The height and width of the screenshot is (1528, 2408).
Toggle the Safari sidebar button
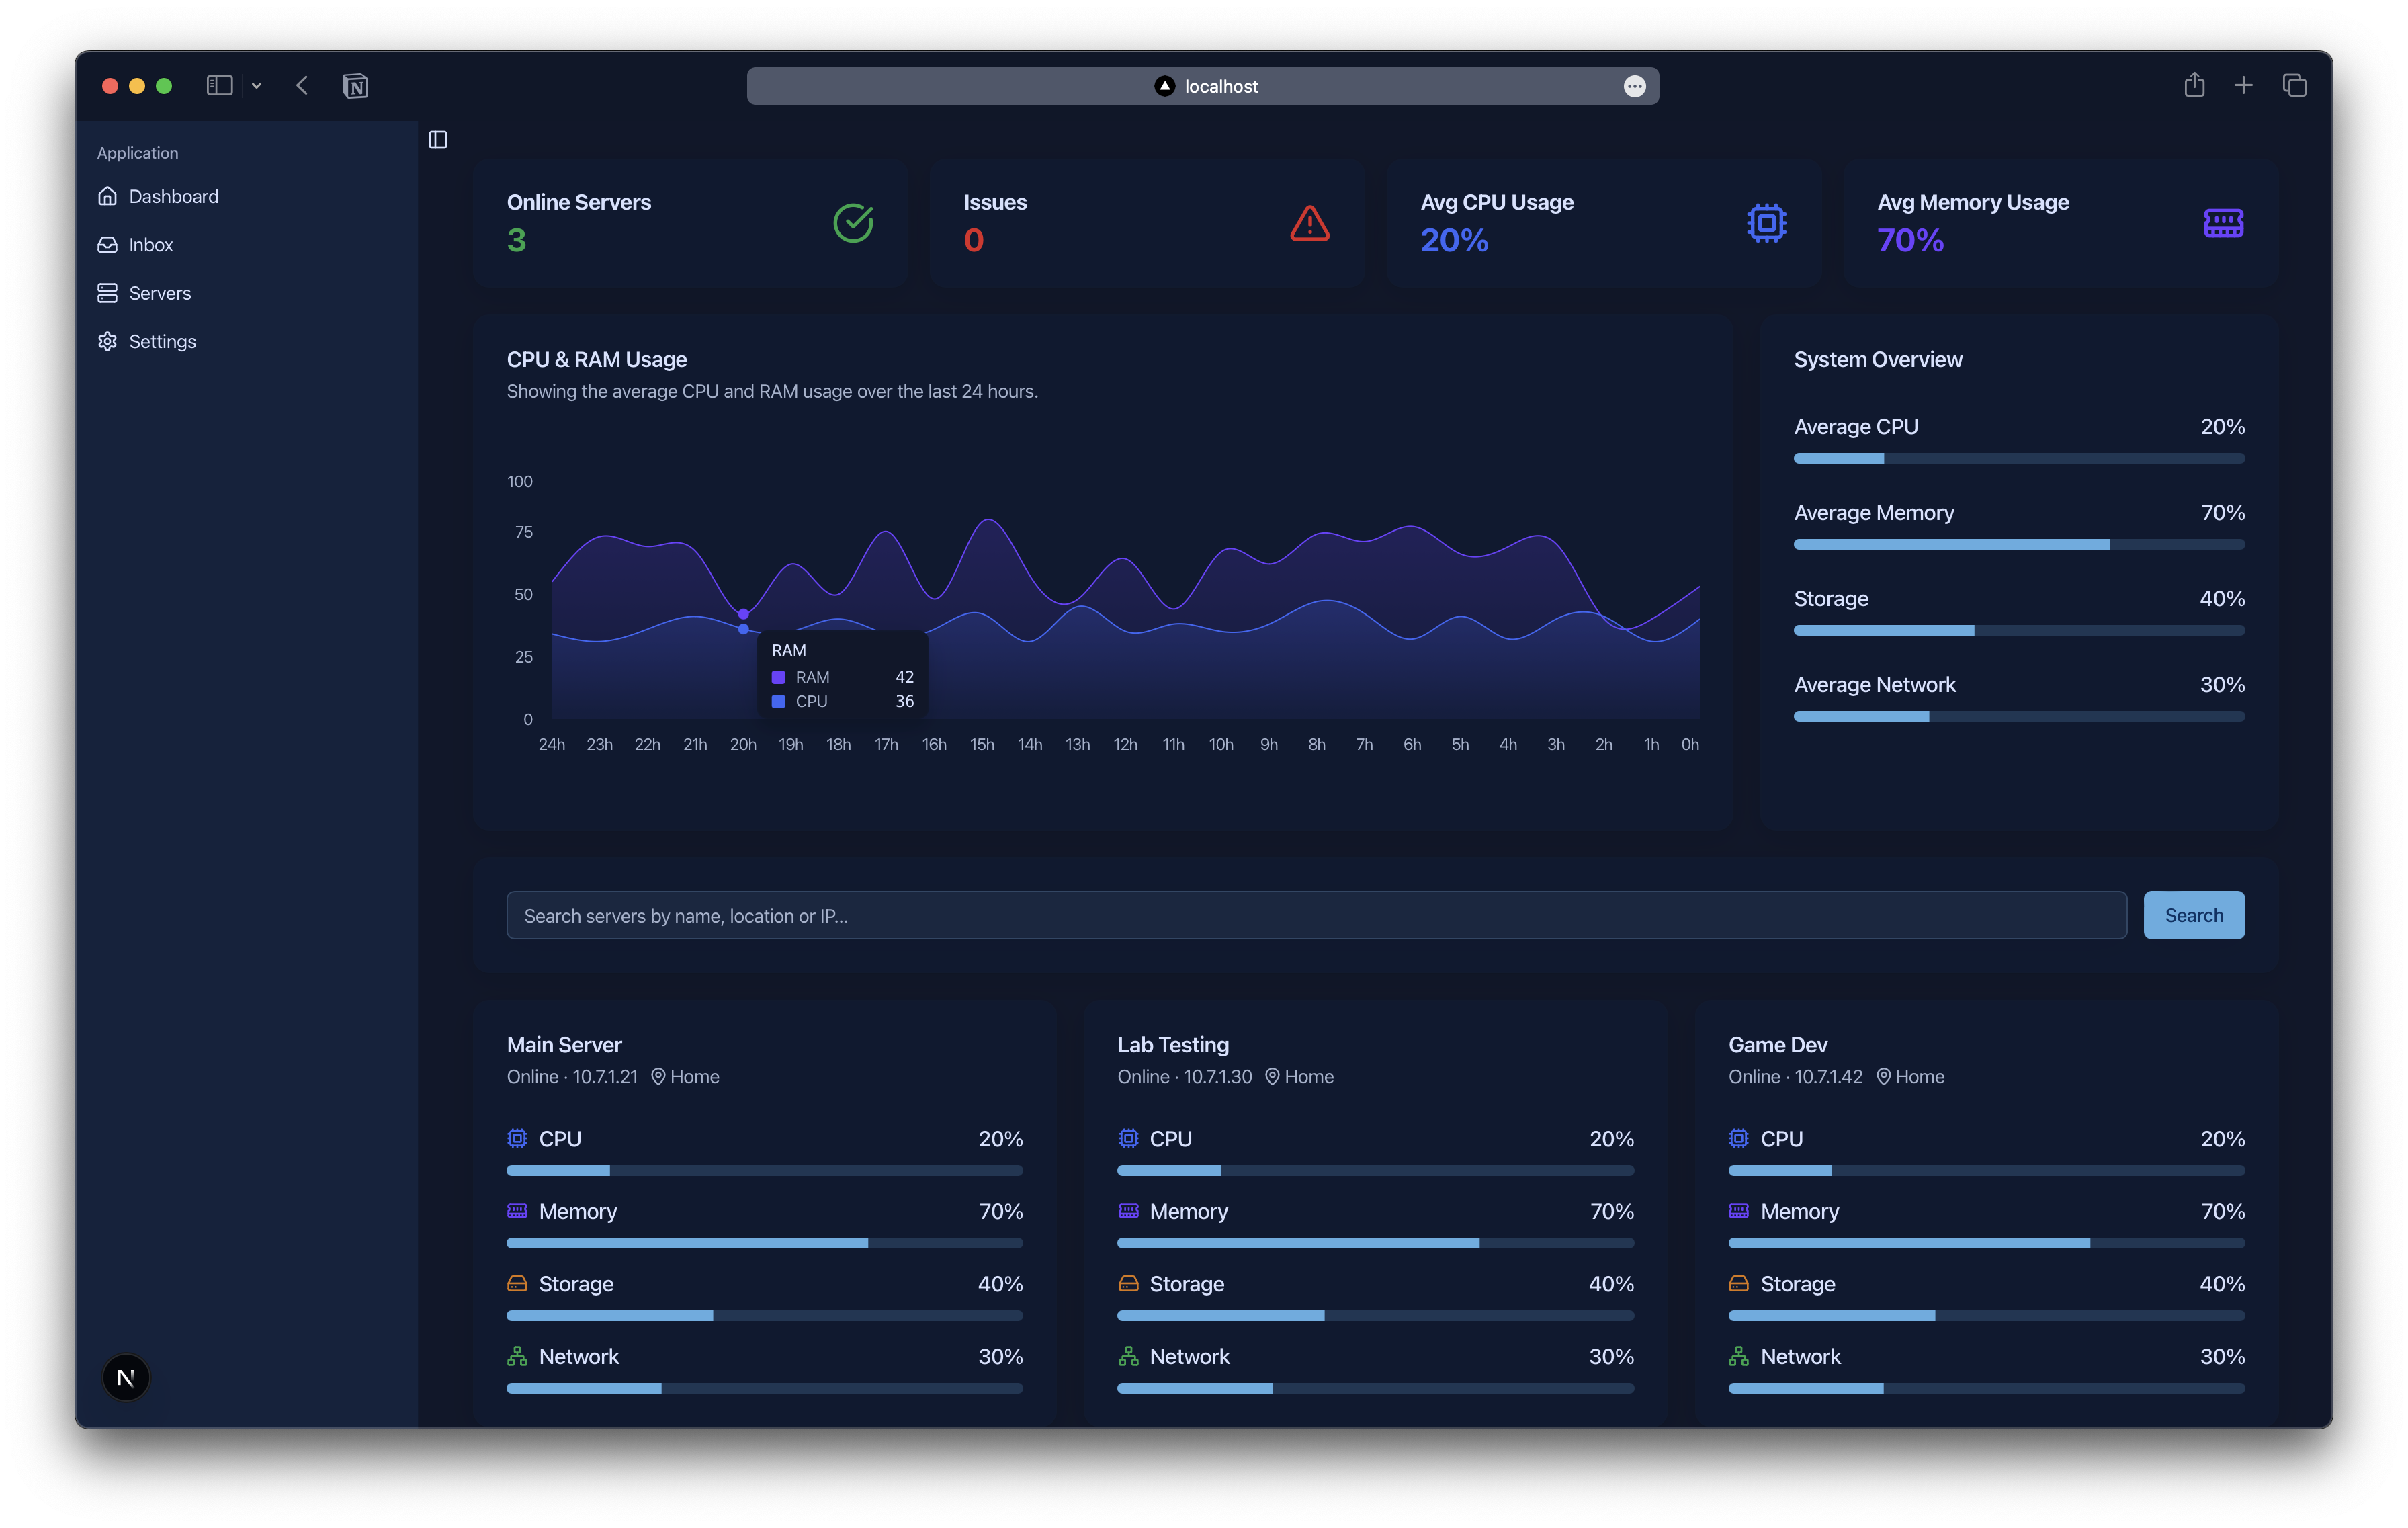click(219, 86)
